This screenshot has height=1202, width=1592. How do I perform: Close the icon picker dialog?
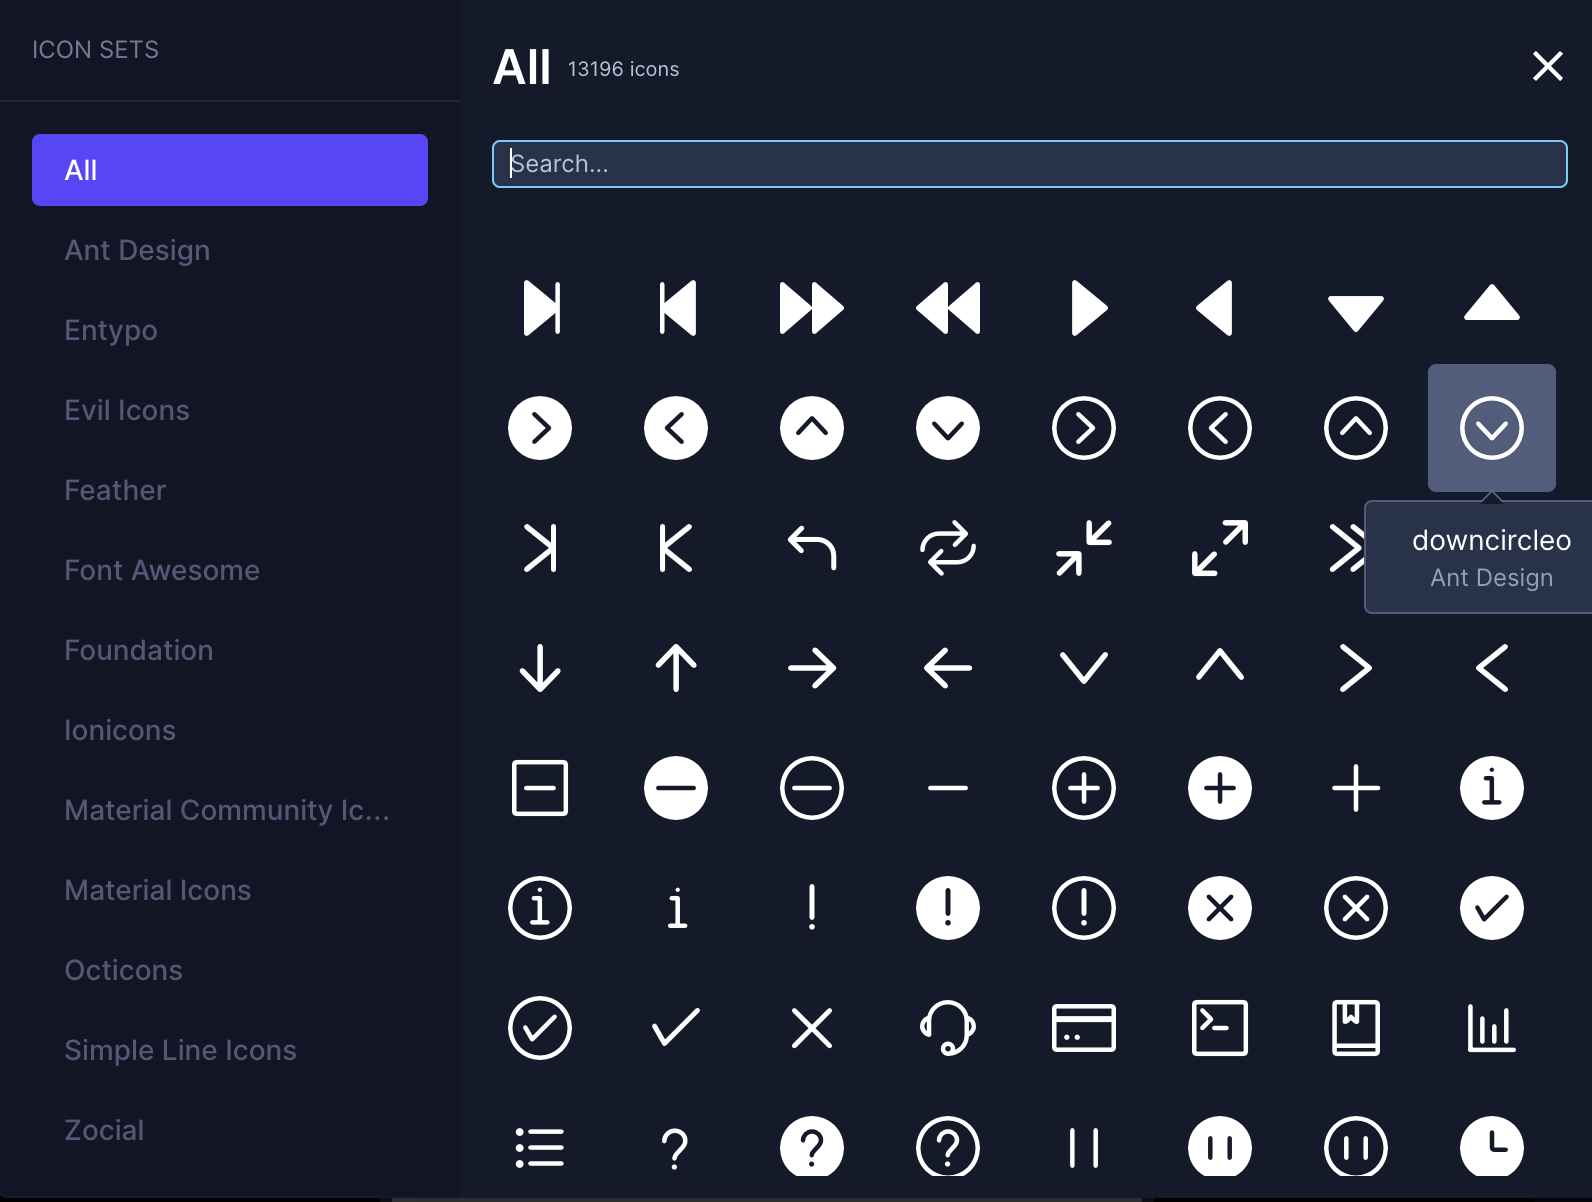(x=1547, y=66)
